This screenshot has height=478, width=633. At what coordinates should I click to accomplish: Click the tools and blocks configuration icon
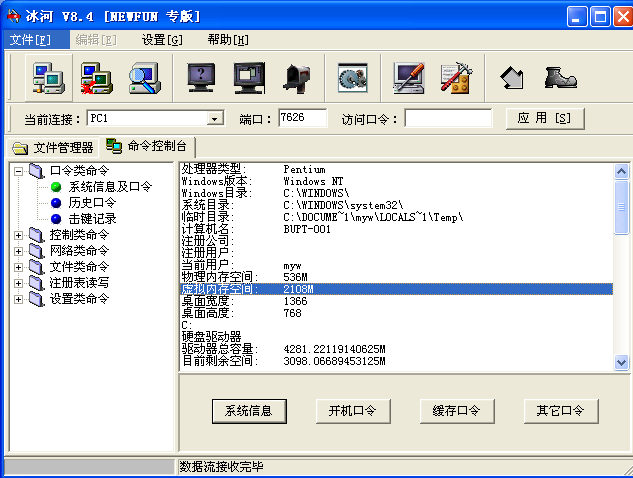(x=457, y=78)
